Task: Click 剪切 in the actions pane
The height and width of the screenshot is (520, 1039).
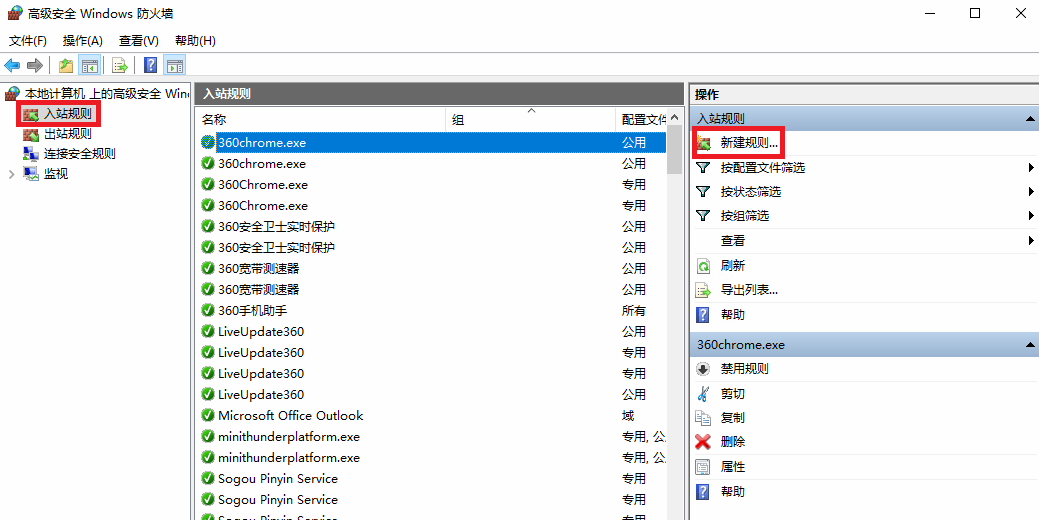Action: point(733,394)
